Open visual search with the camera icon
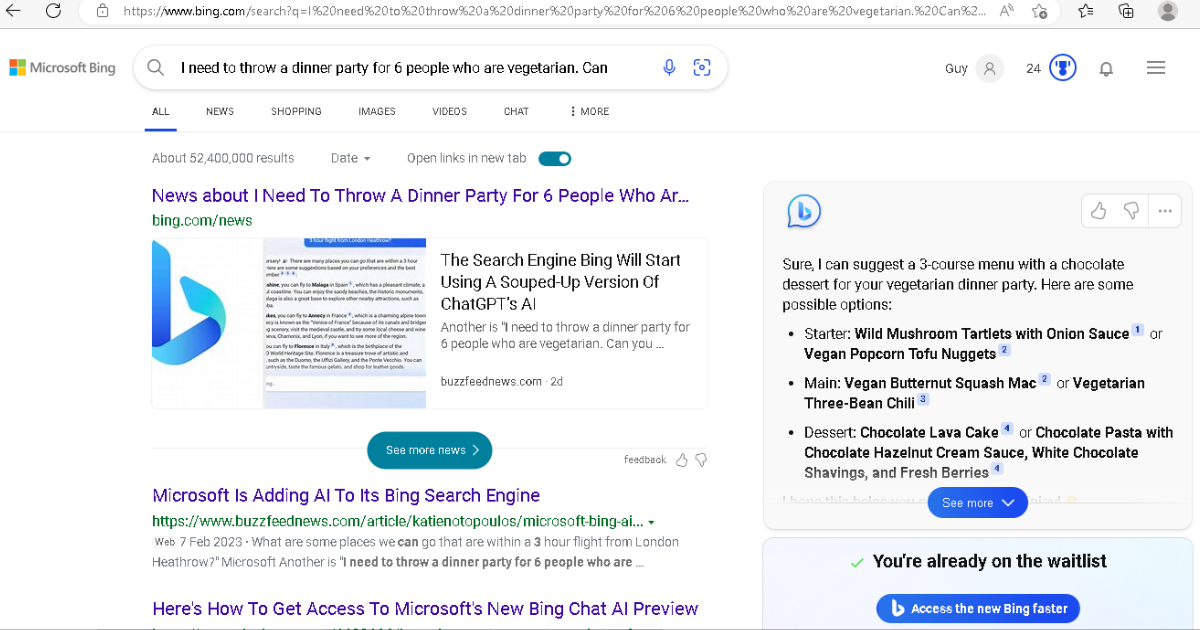 [x=701, y=67]
